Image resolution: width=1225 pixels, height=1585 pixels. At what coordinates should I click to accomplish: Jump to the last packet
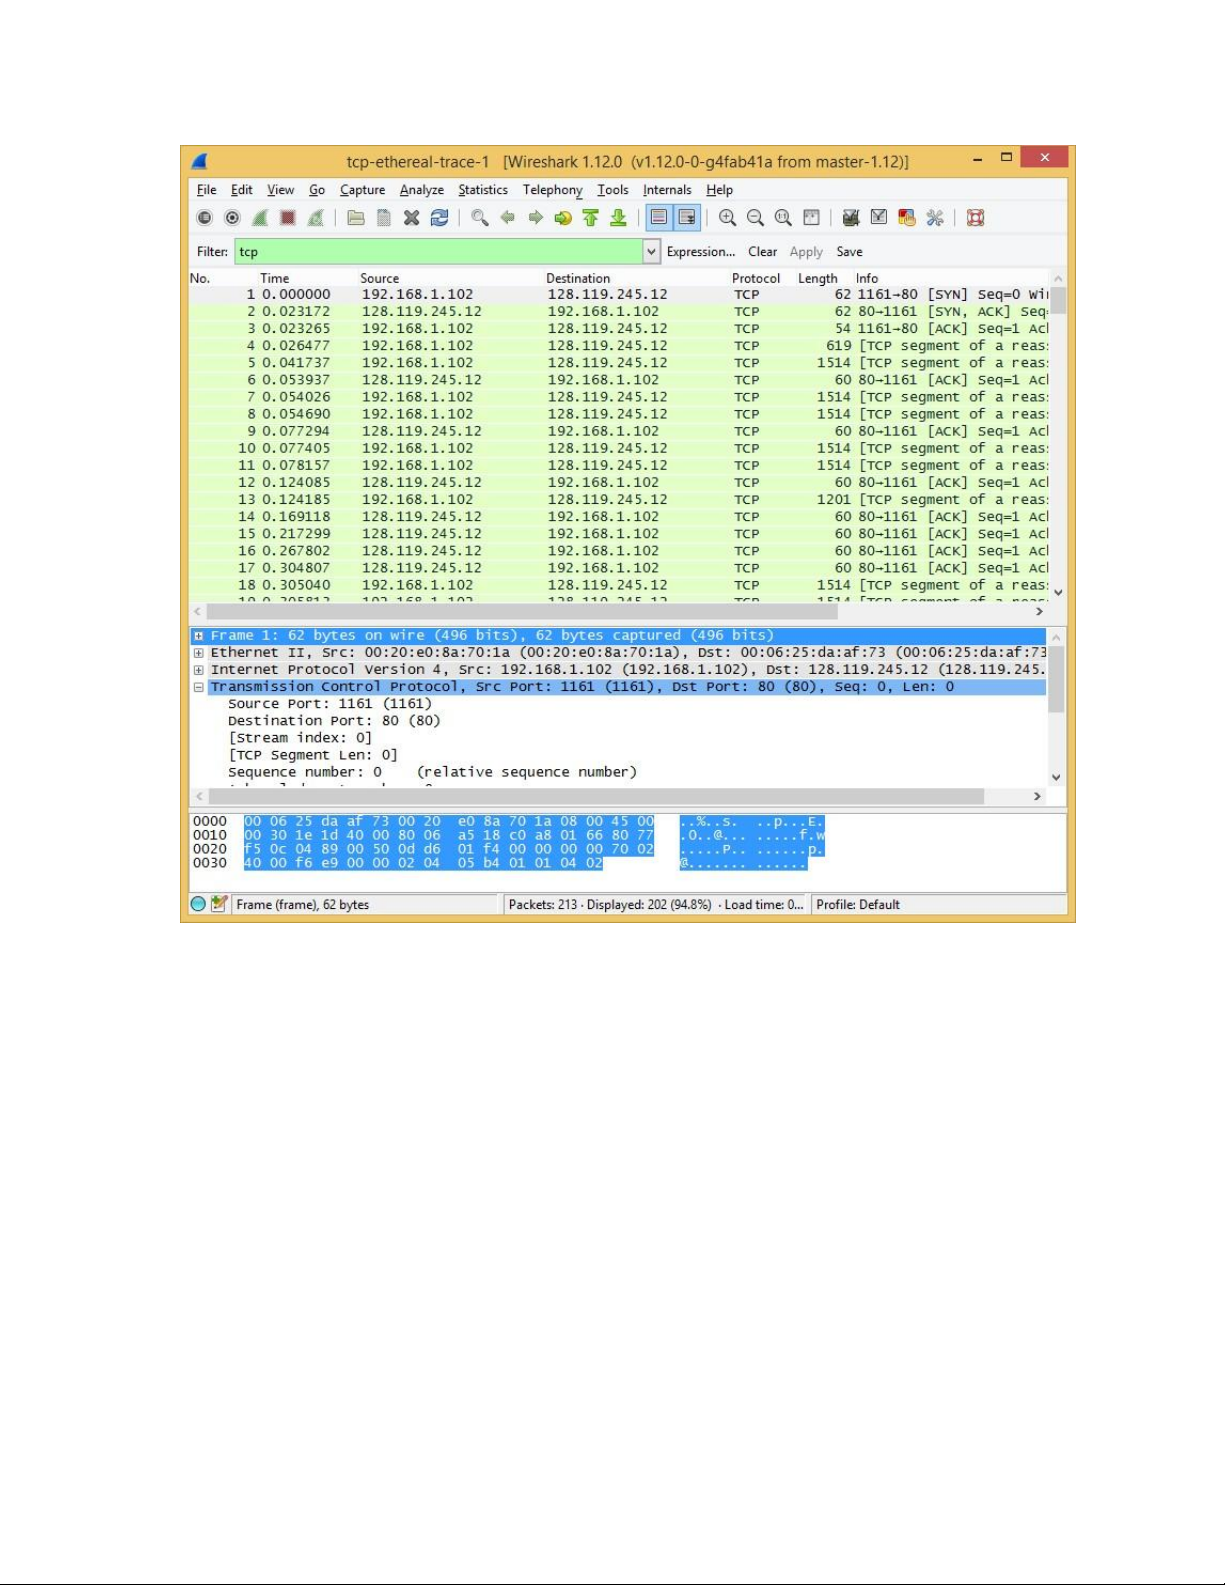coord(618,218)
